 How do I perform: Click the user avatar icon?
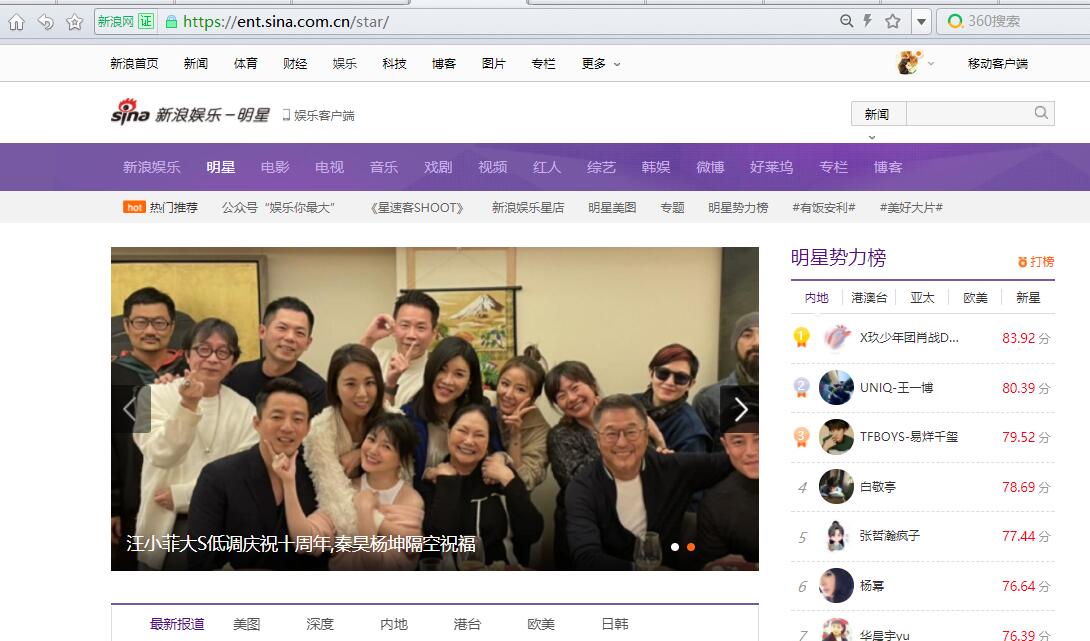coord(909,63)
